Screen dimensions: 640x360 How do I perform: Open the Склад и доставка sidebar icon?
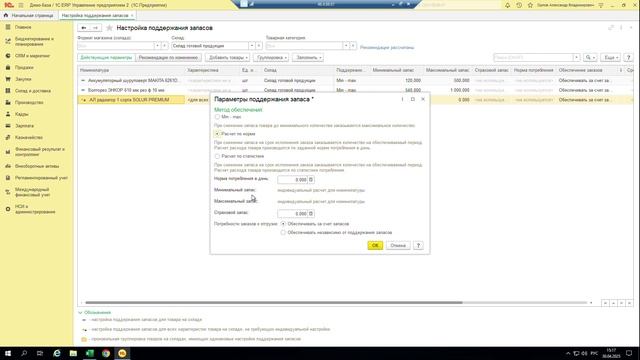point(8,91)
